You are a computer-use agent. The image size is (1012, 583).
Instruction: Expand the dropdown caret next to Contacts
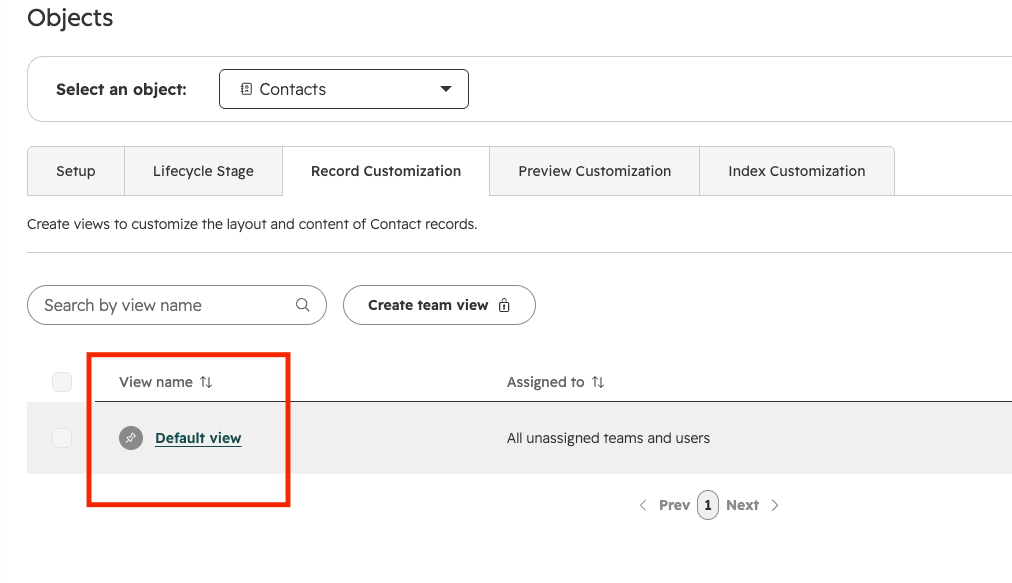tap(445, 89)
